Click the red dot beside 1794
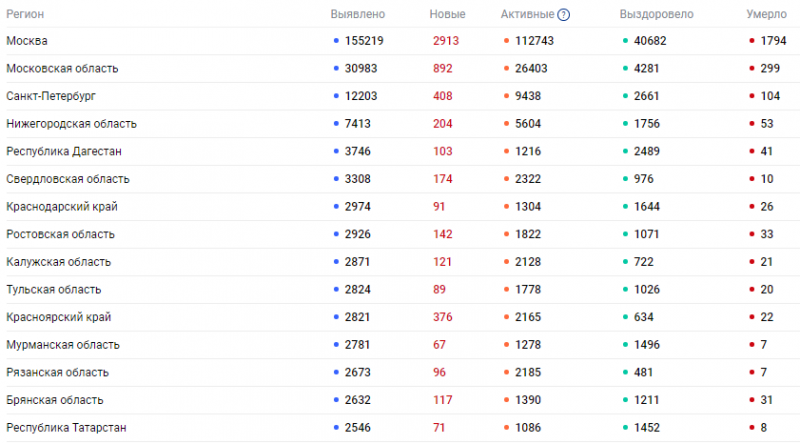The height and width of the screenshot is (443, 800). click(752, 41)
